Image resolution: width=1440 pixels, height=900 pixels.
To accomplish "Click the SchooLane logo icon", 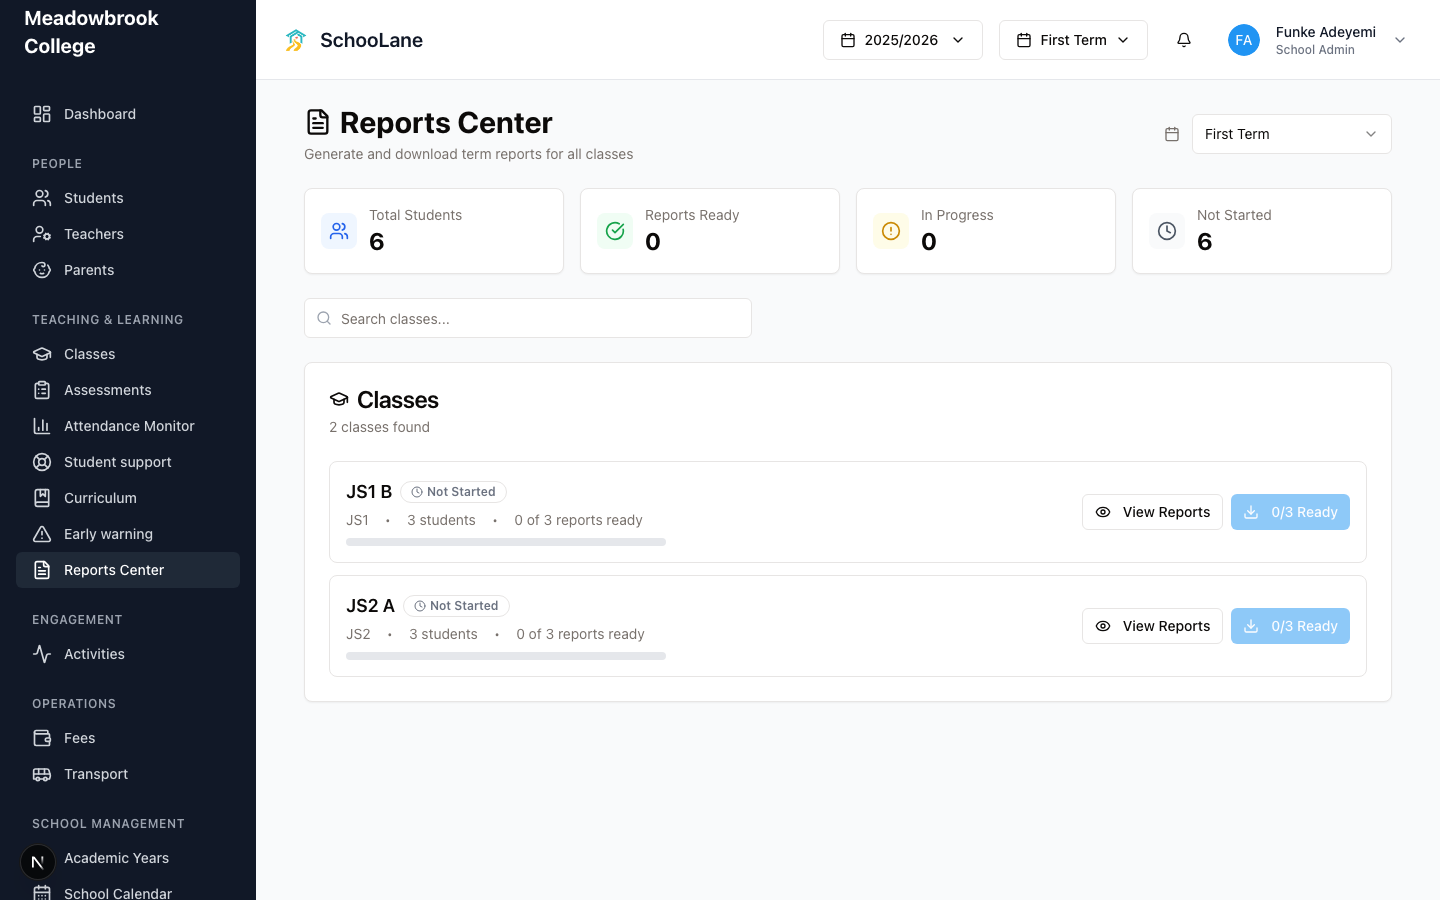I will (x=295, y=40).
